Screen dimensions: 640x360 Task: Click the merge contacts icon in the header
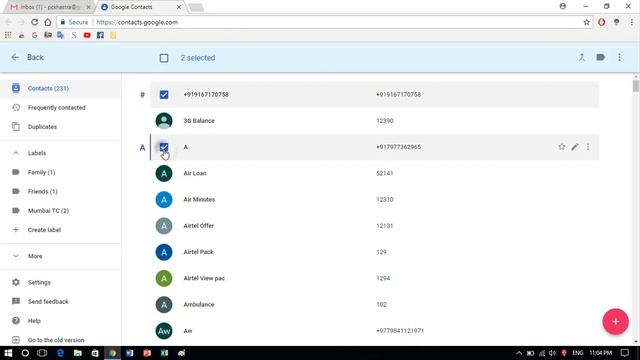coord(582,58)
